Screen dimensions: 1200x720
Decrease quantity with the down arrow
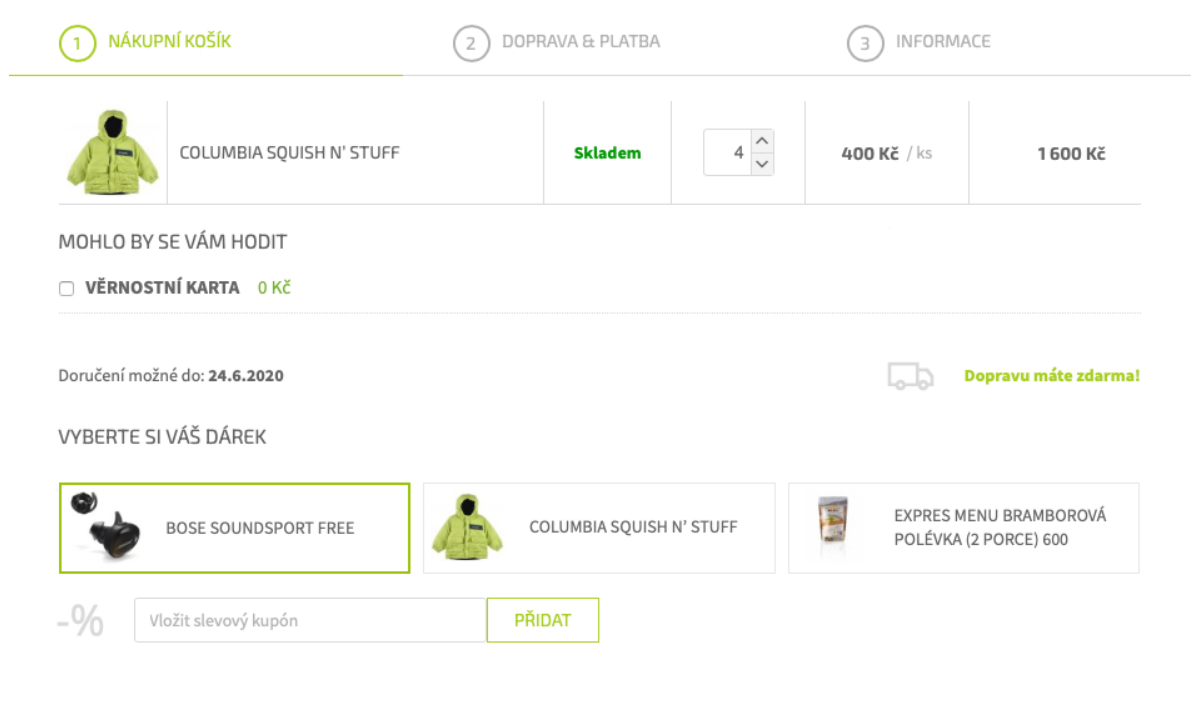point(762,164)
